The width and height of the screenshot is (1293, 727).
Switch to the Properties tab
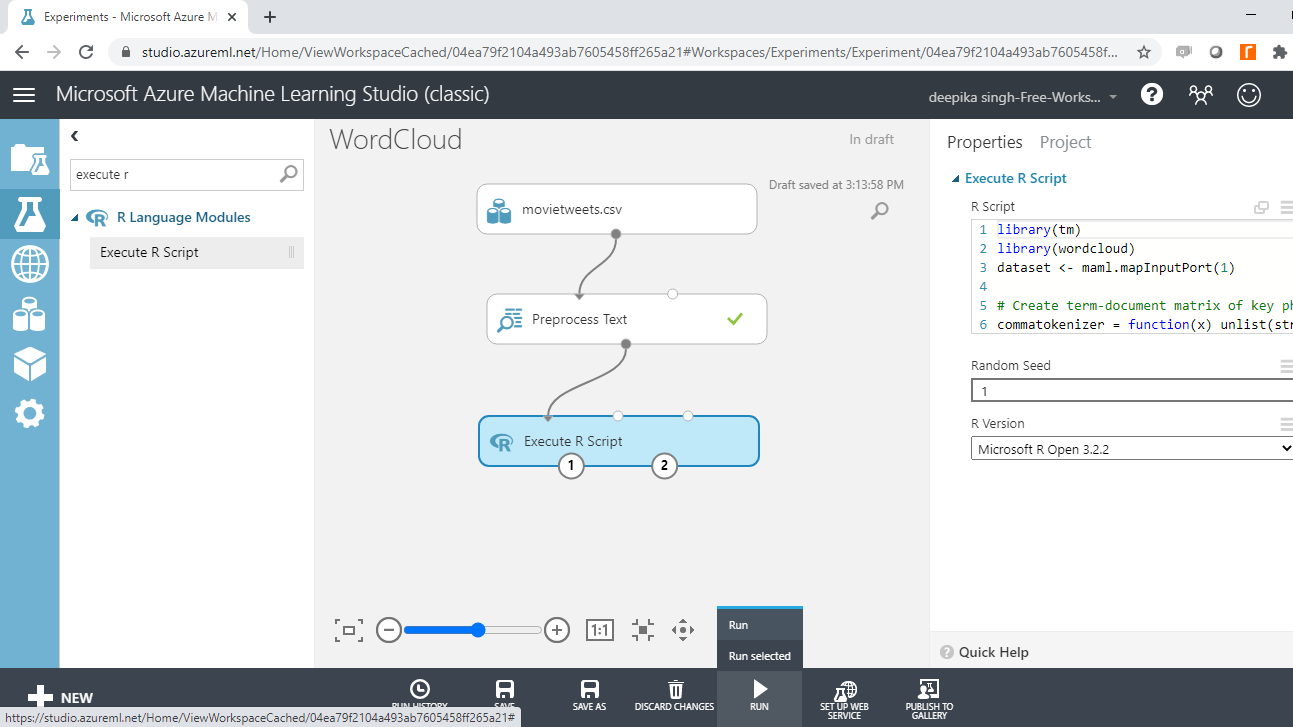point(985,142)
